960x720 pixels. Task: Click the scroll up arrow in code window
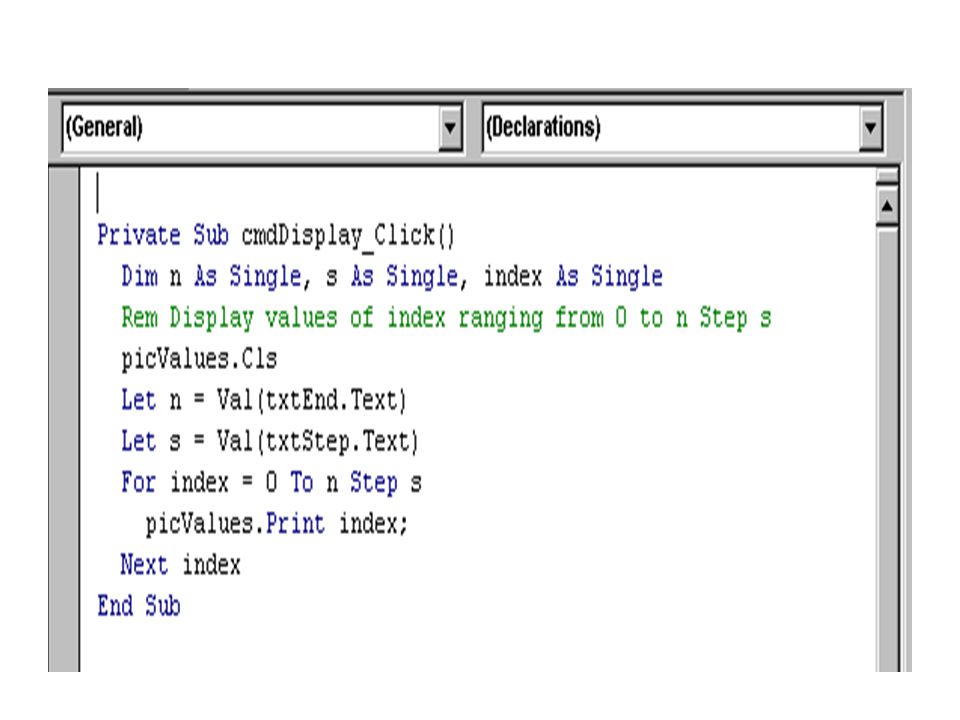(x=887, y=206)
